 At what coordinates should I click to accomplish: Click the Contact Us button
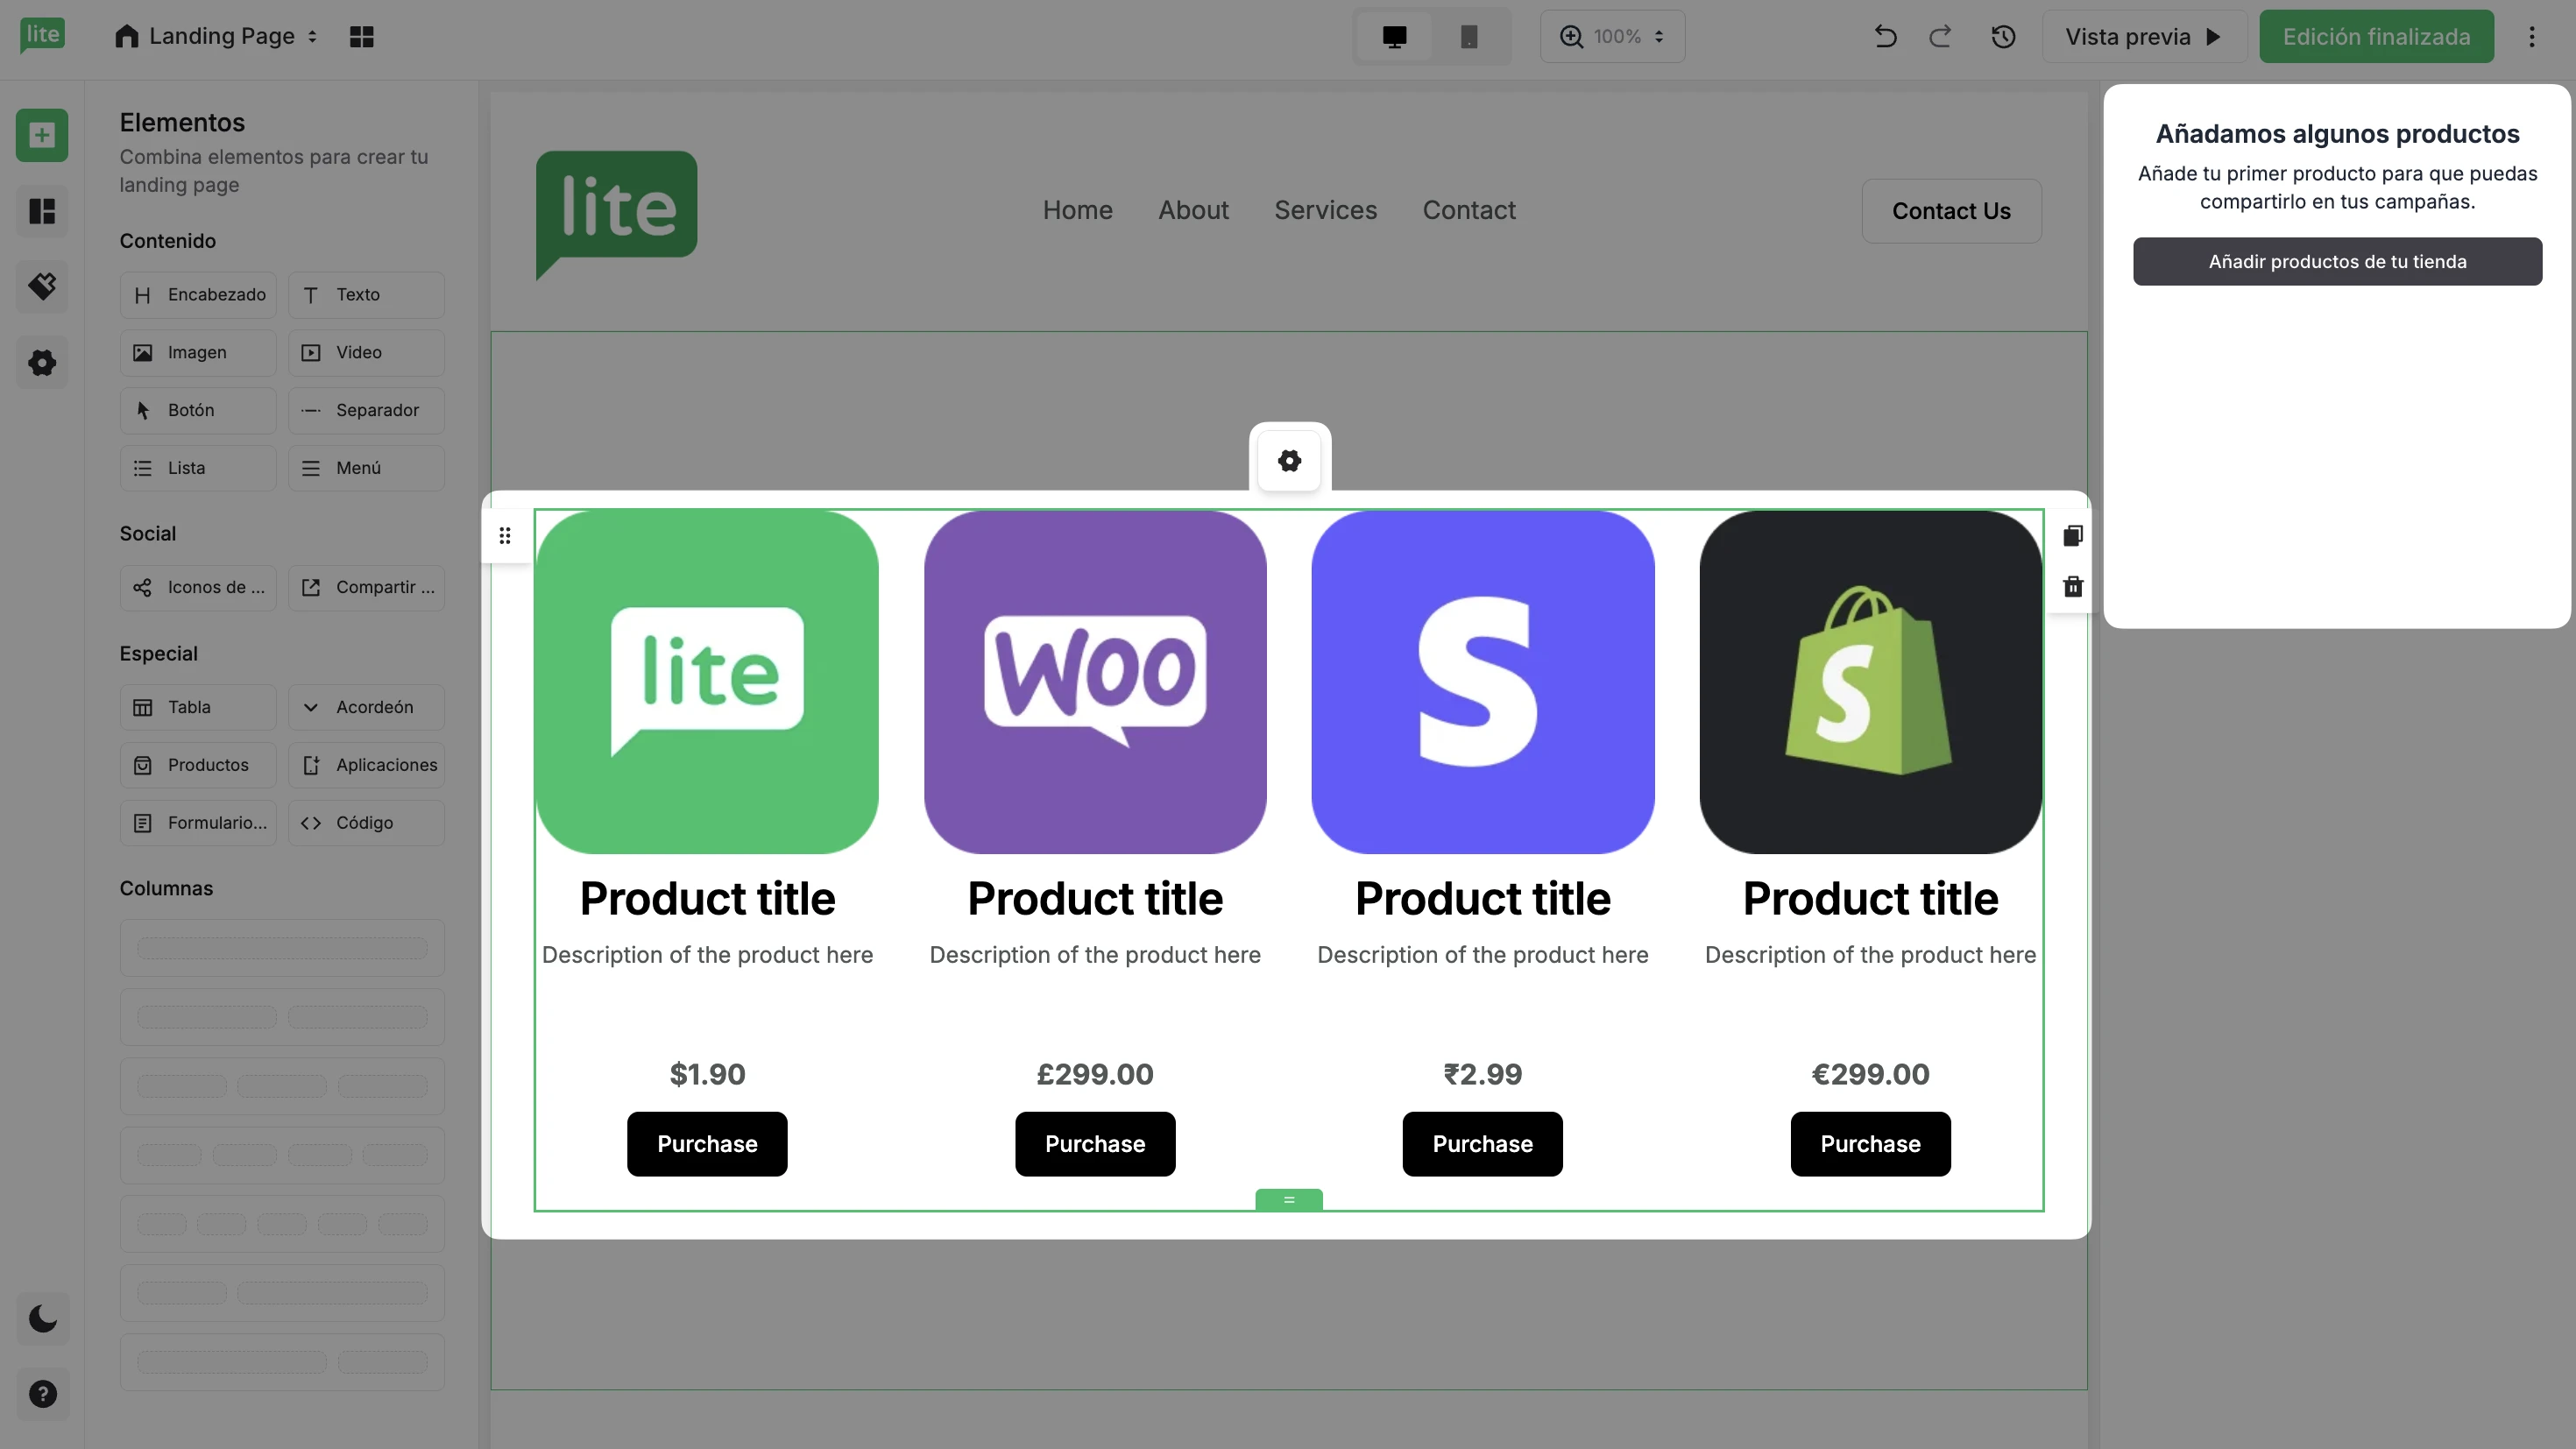[x=1951, y=211]
